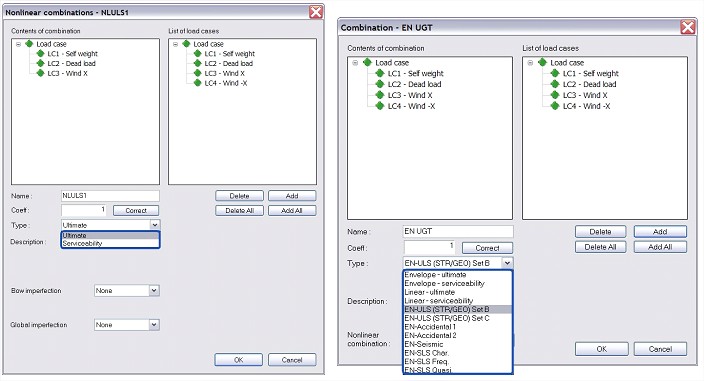Click the Coeff field in NLULS1 dialog

(x=84, y=210)
